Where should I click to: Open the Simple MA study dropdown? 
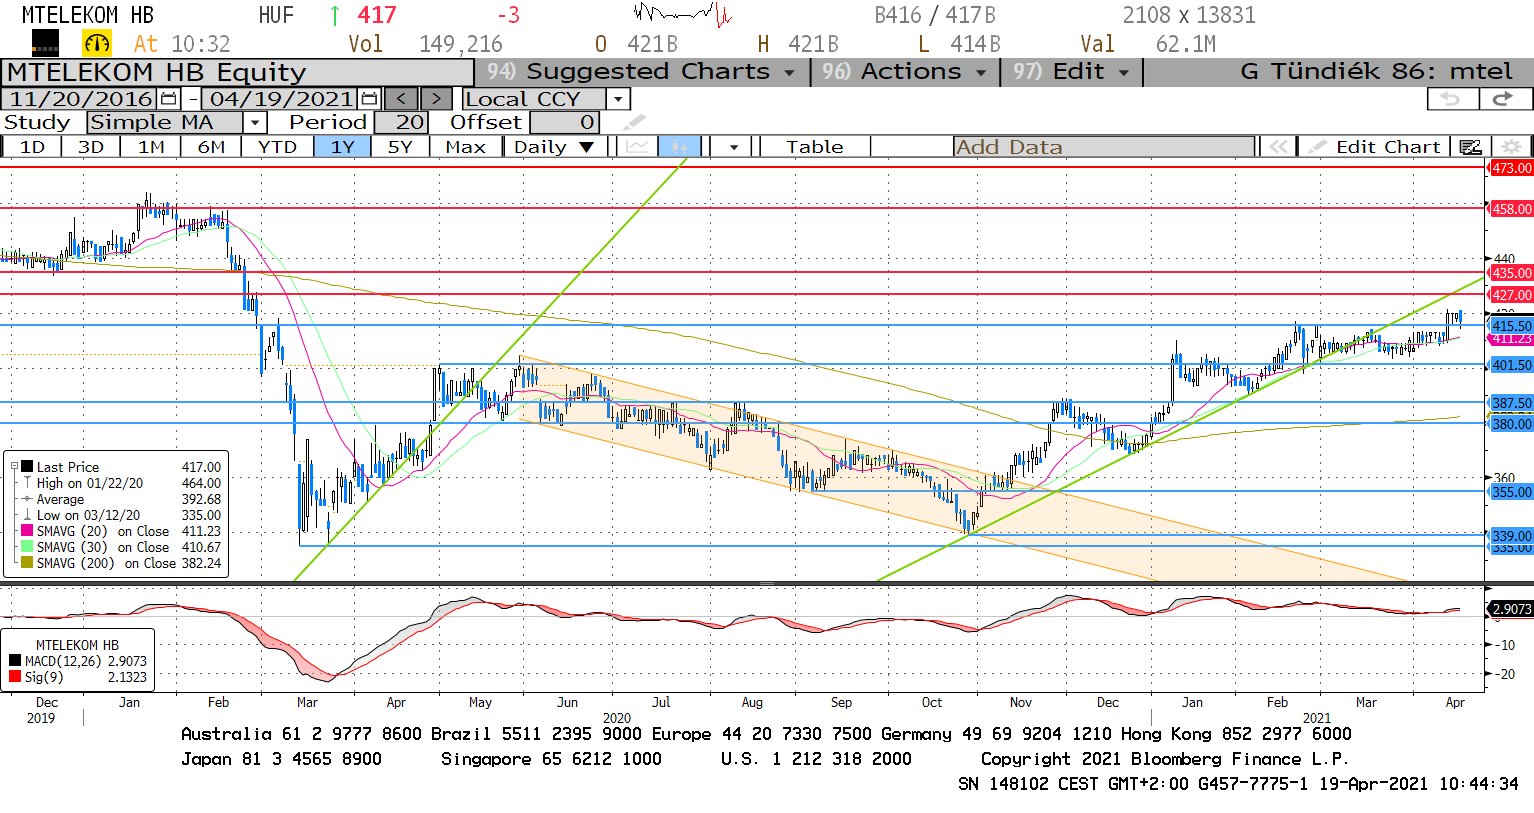(x=256, y=123)
